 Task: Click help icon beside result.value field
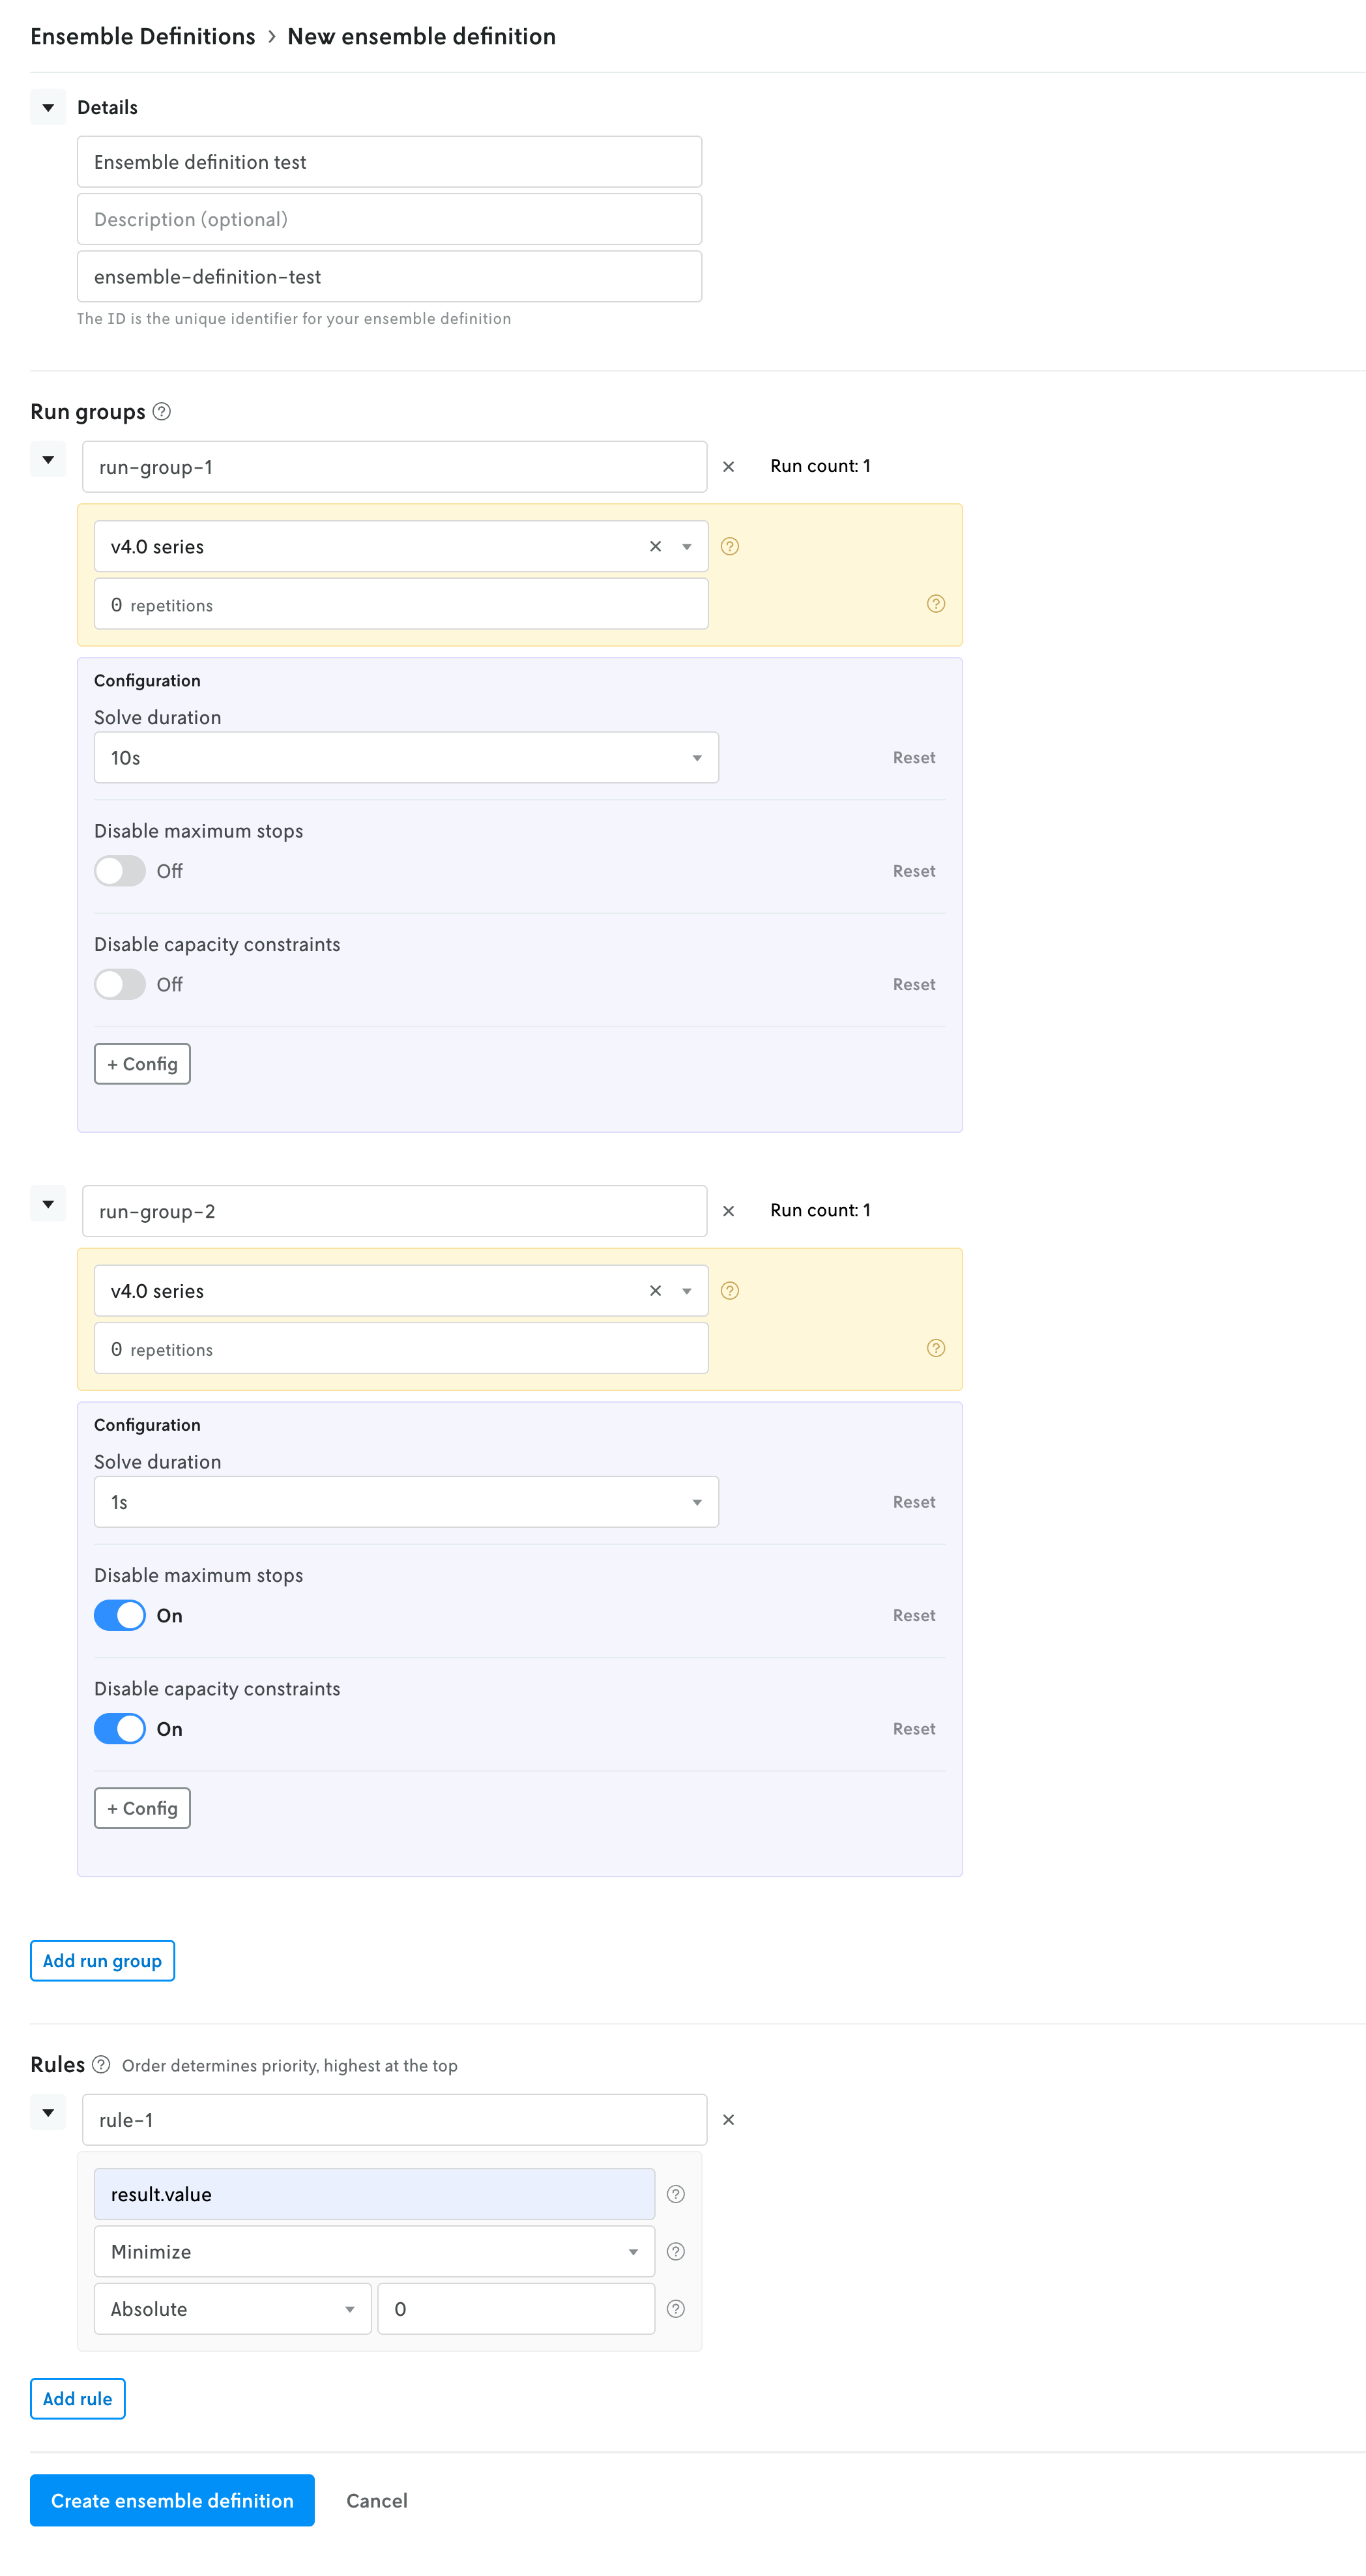[676, 2194]
